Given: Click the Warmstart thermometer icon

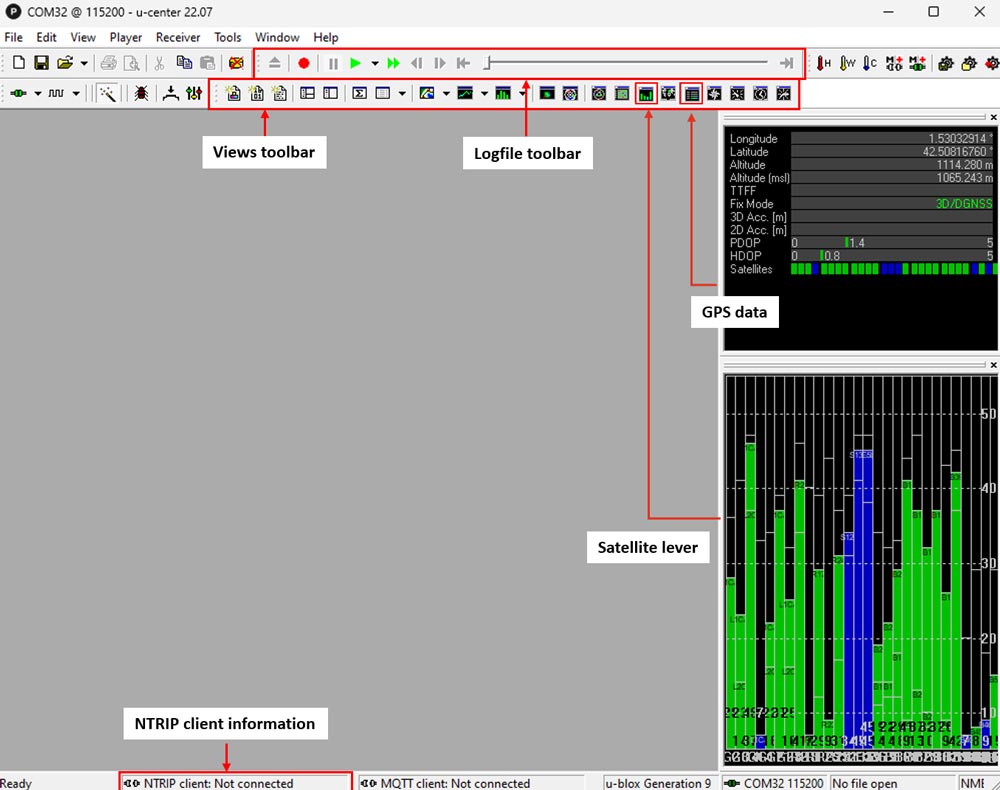Looking at the screenshot, I should click(x=846, y=63).
